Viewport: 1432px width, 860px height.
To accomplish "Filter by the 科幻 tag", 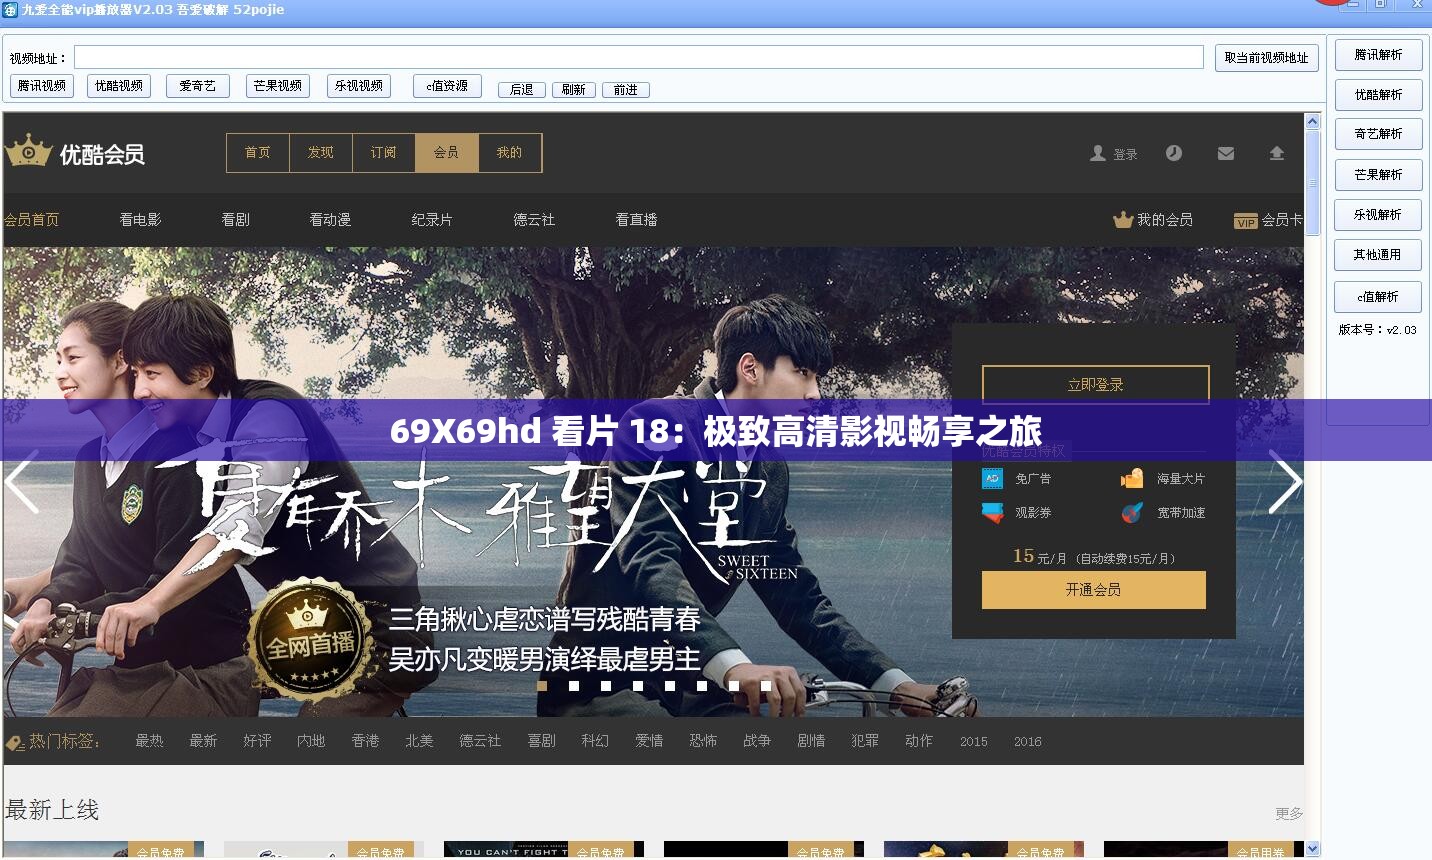I will [595, 741].
